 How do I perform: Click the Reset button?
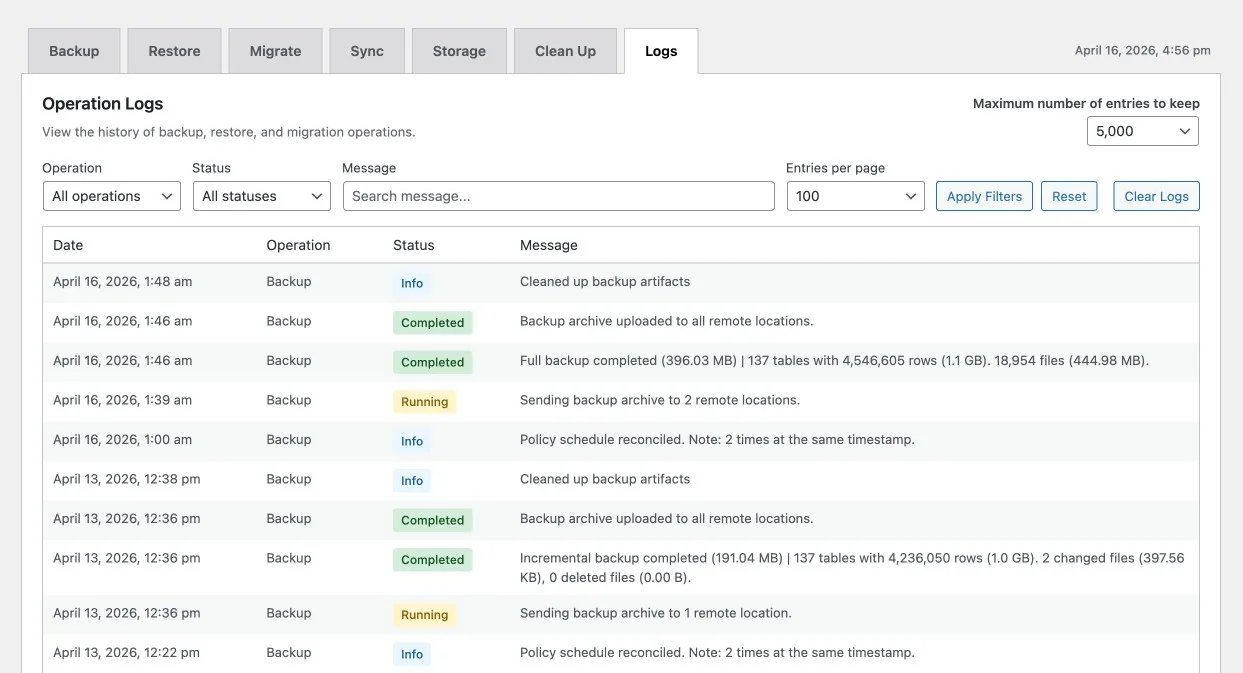tap(1068, 196)
